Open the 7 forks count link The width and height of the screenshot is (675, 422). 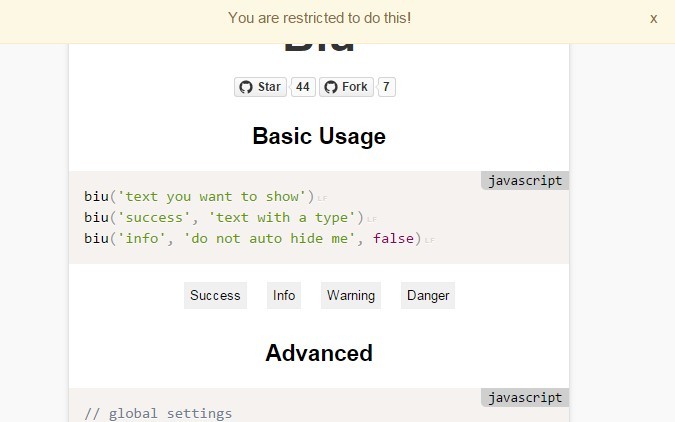click(x=386, y=87)
